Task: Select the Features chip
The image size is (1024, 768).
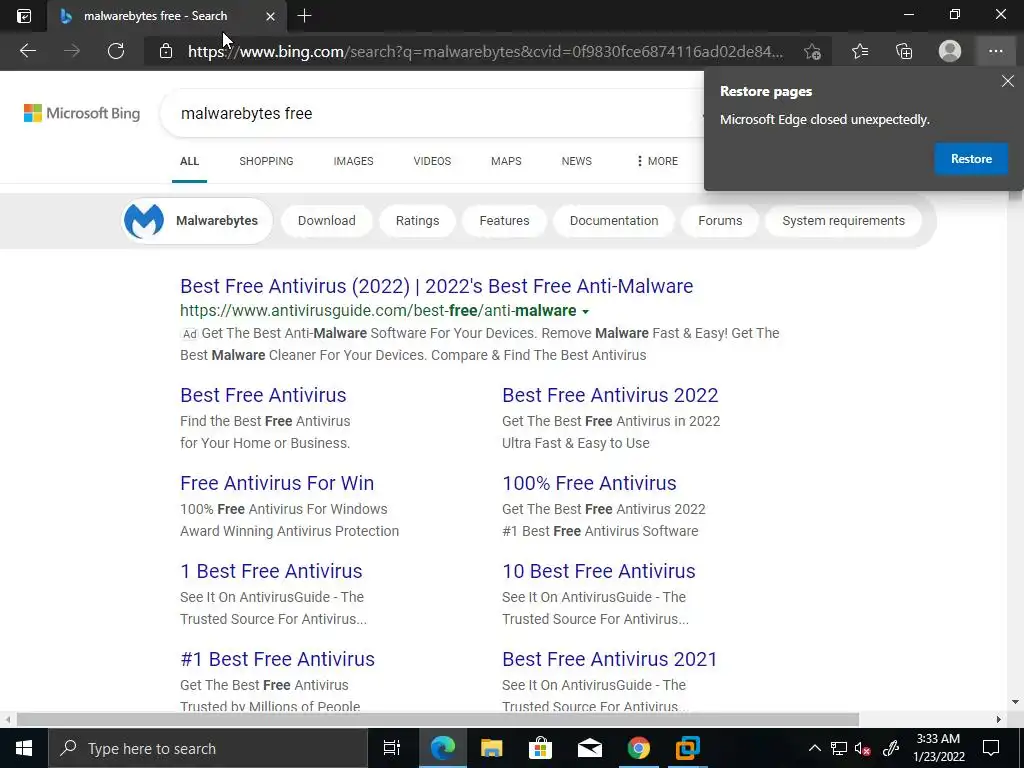Action: (504, 221)
